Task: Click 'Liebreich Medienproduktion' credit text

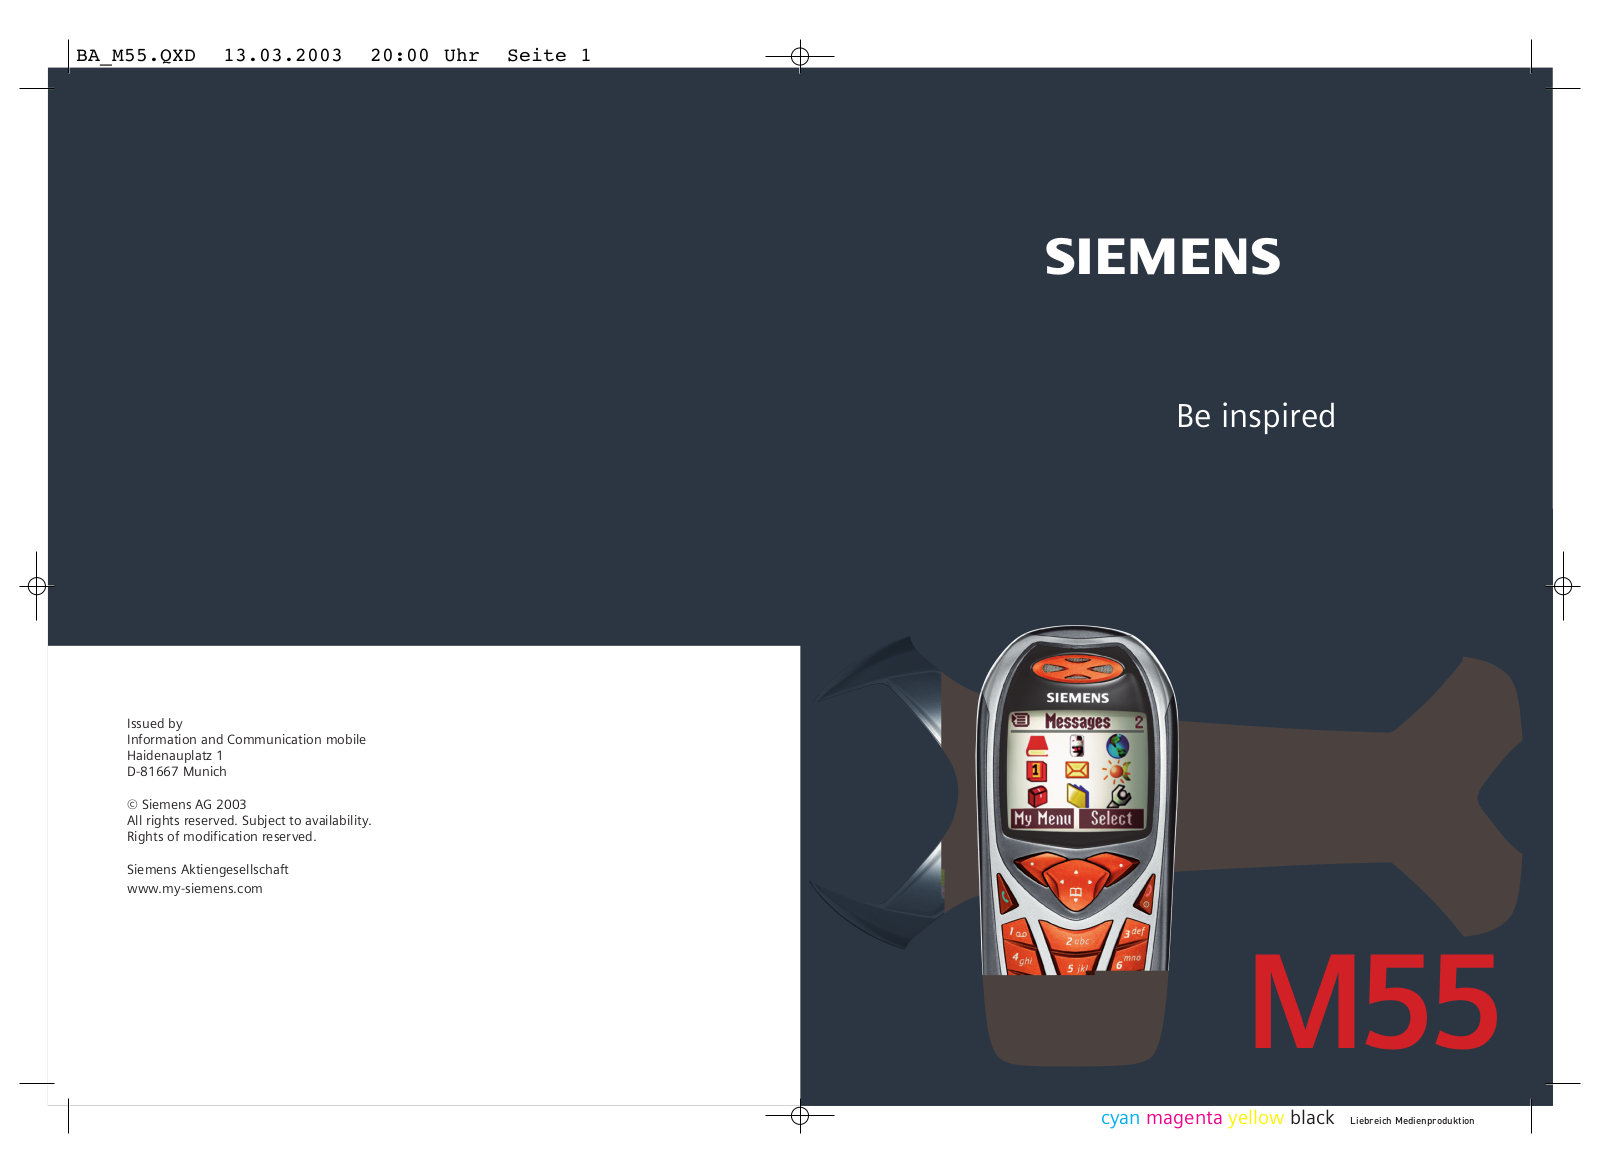Action: coord(1412,1121)
